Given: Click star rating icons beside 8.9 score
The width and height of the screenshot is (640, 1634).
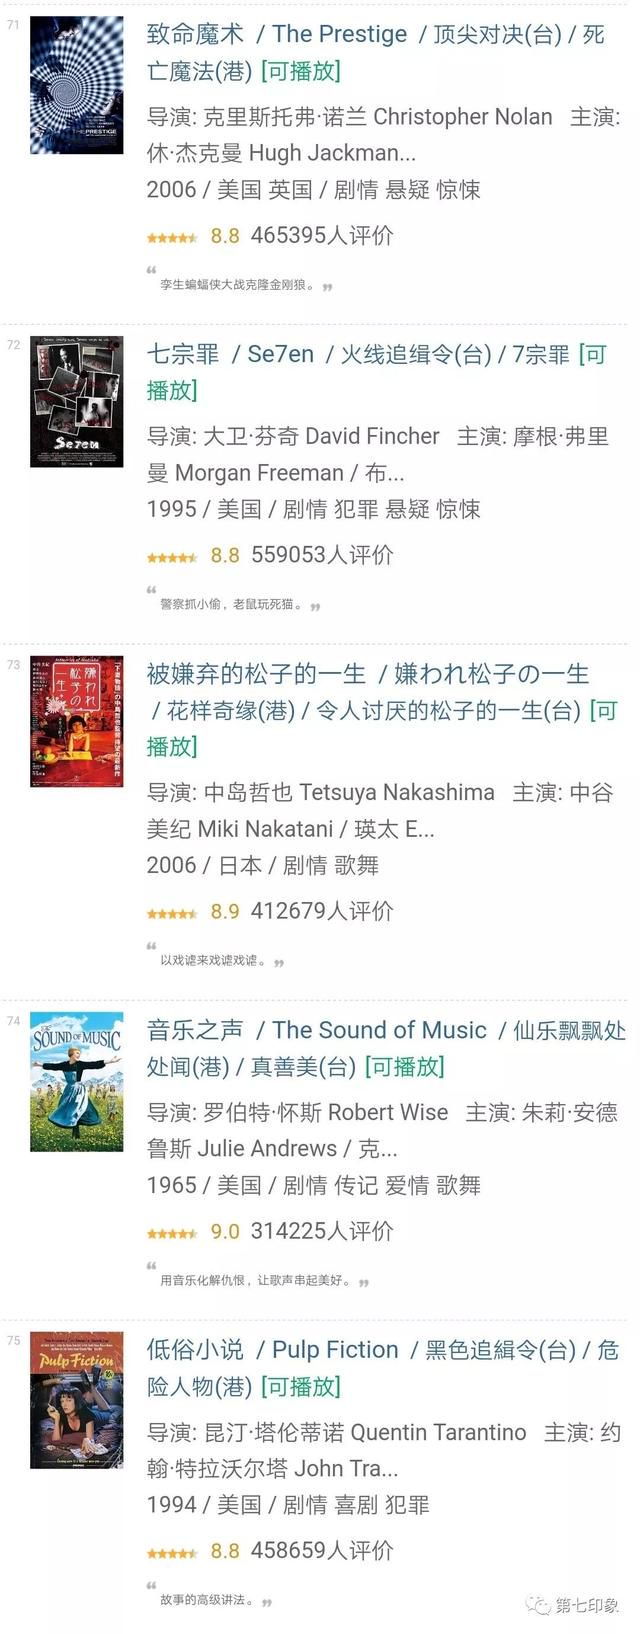Looking at the screenshot, I should [172, 914].
